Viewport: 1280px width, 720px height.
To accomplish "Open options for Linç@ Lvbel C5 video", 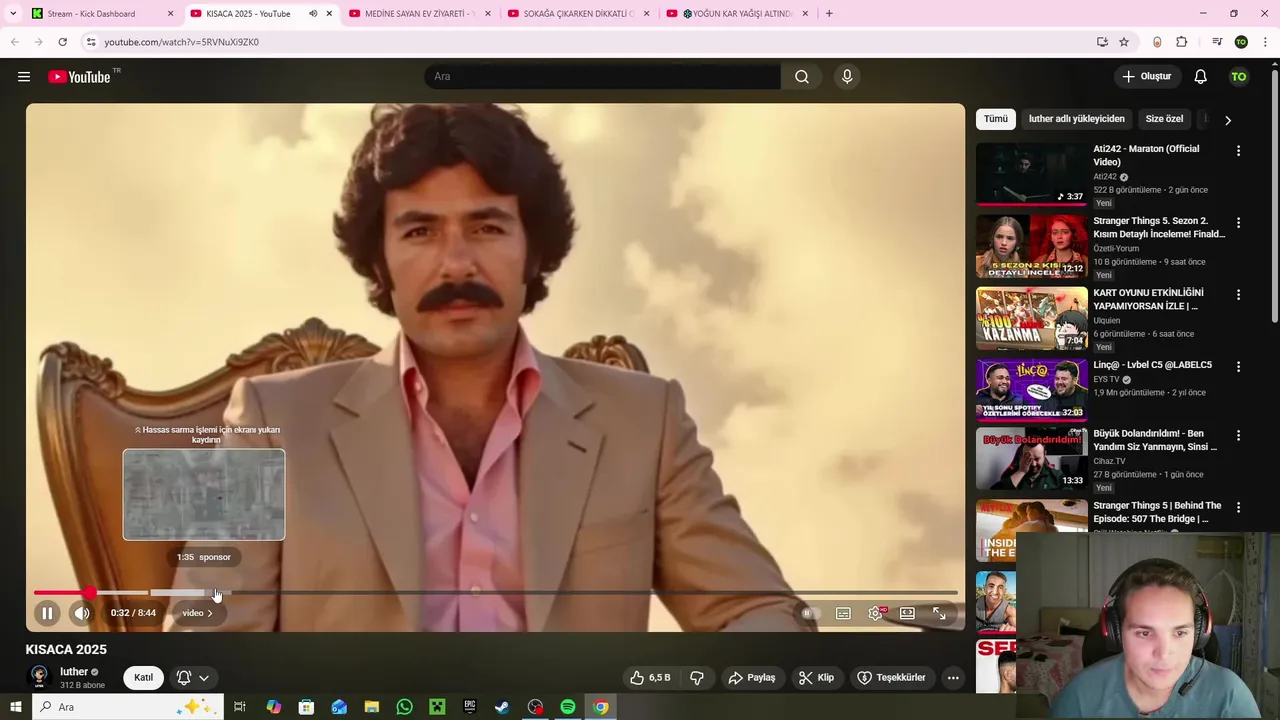I will point(1238,367).
